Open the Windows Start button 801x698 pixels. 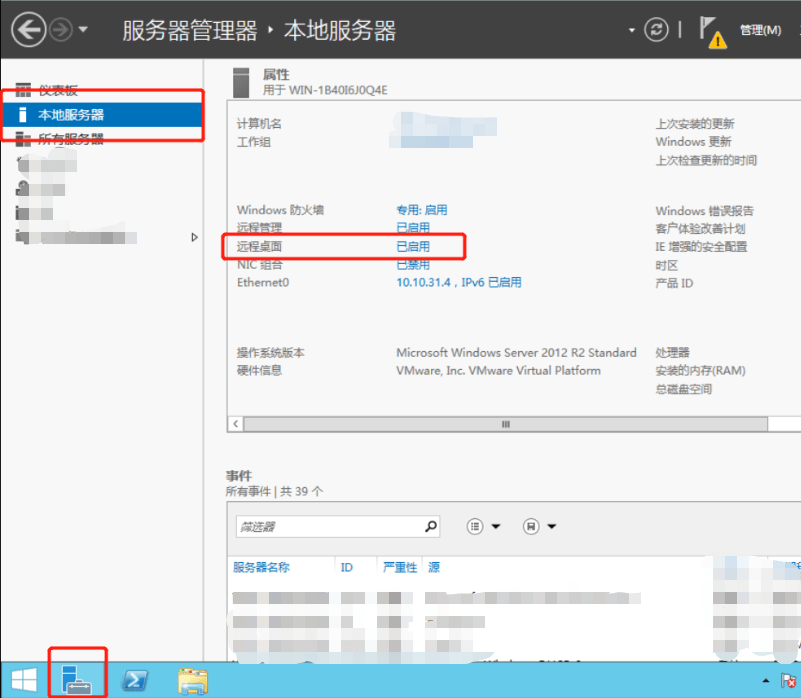pyautogui.click(x=23, y=681)
